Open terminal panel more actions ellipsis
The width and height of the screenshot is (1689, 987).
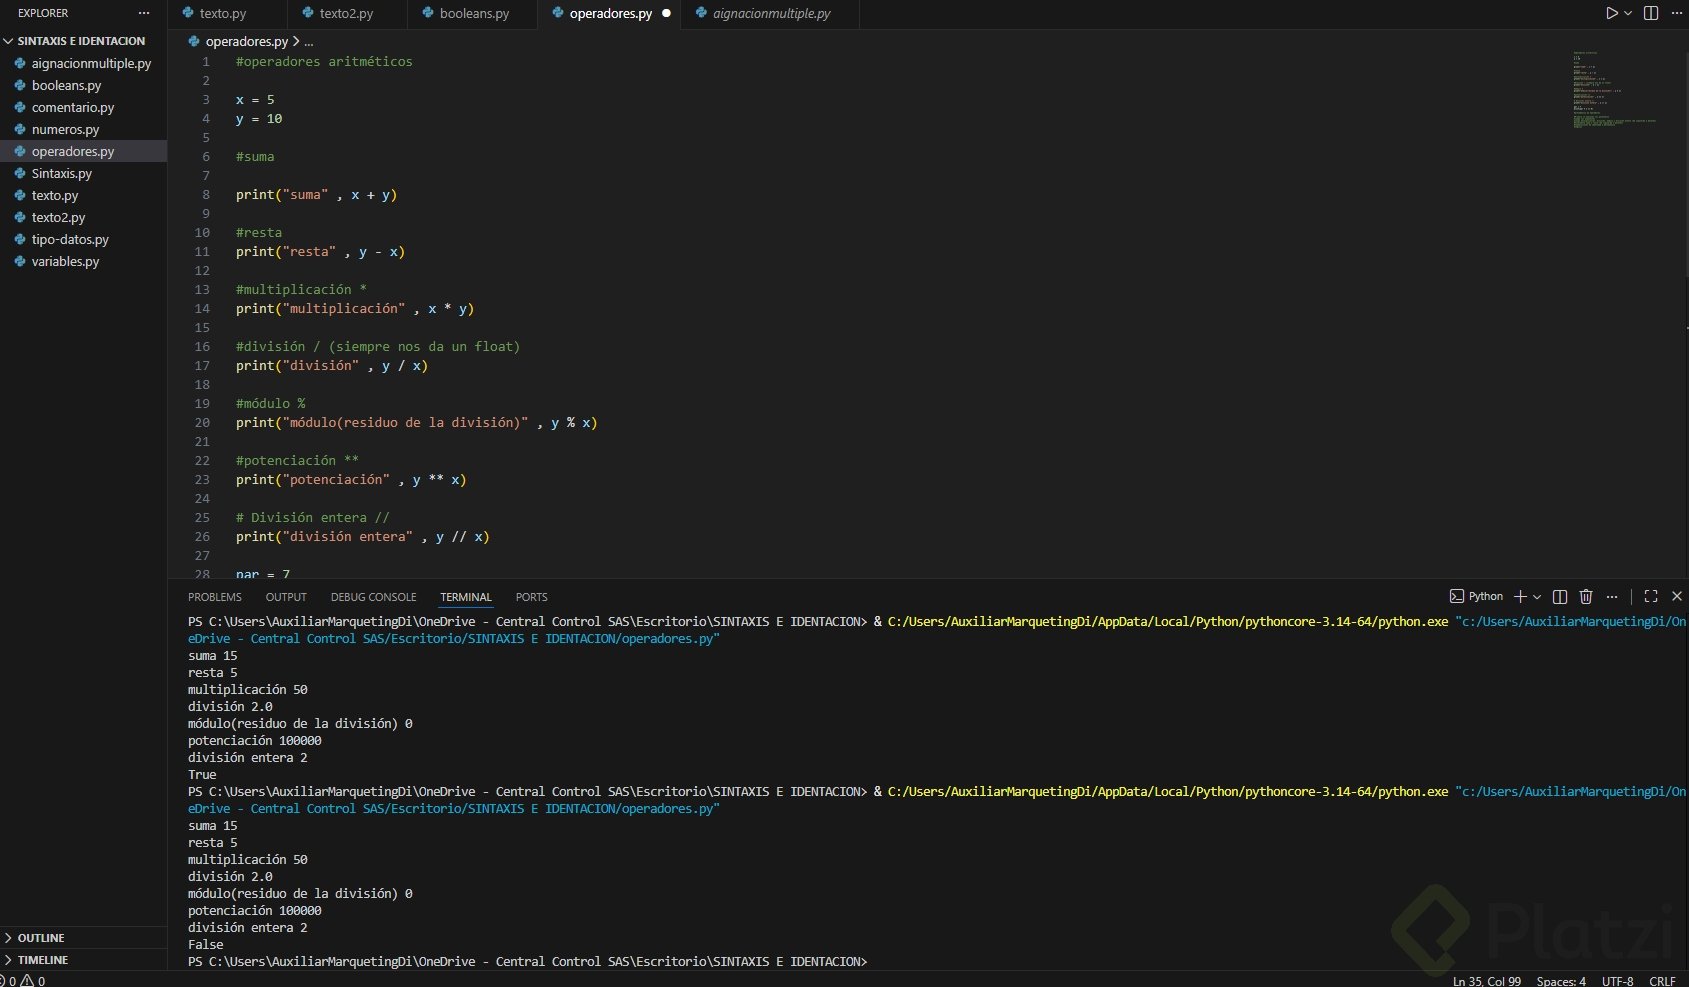1612,597
